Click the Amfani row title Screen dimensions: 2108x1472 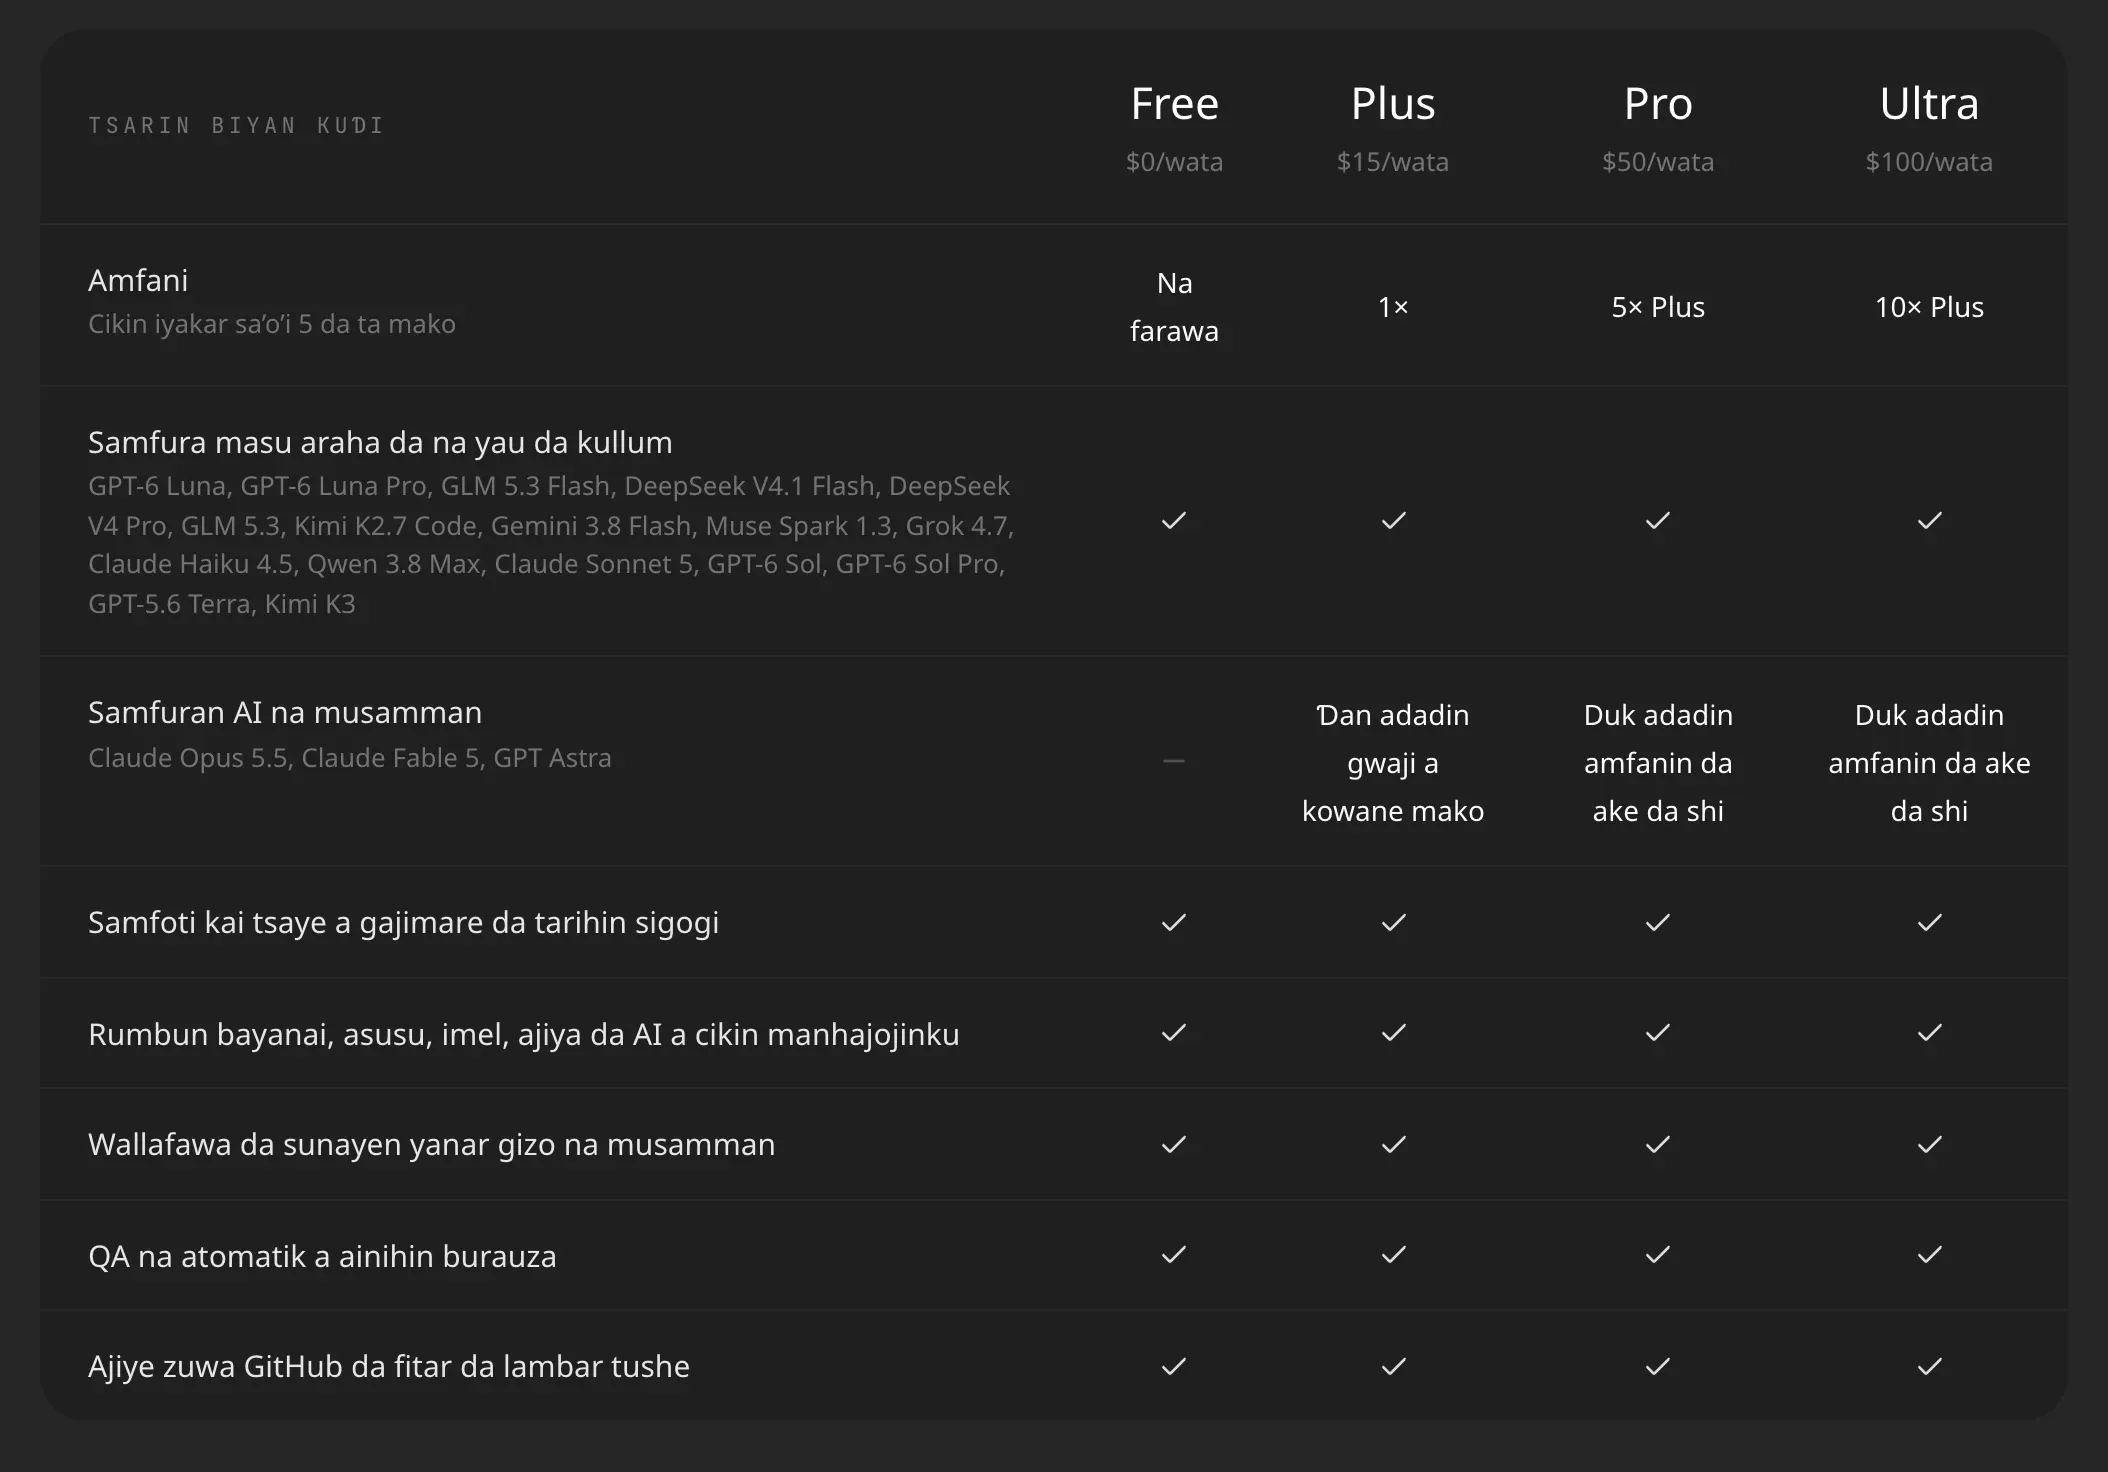click(x=138, y=280)
